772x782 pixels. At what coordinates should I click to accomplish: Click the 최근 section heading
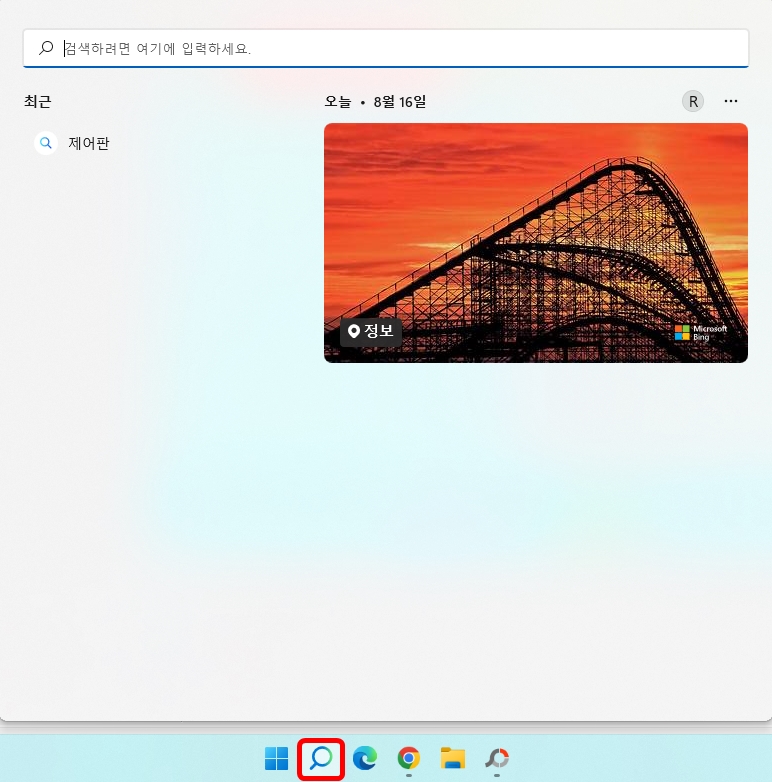coord(38,102)
